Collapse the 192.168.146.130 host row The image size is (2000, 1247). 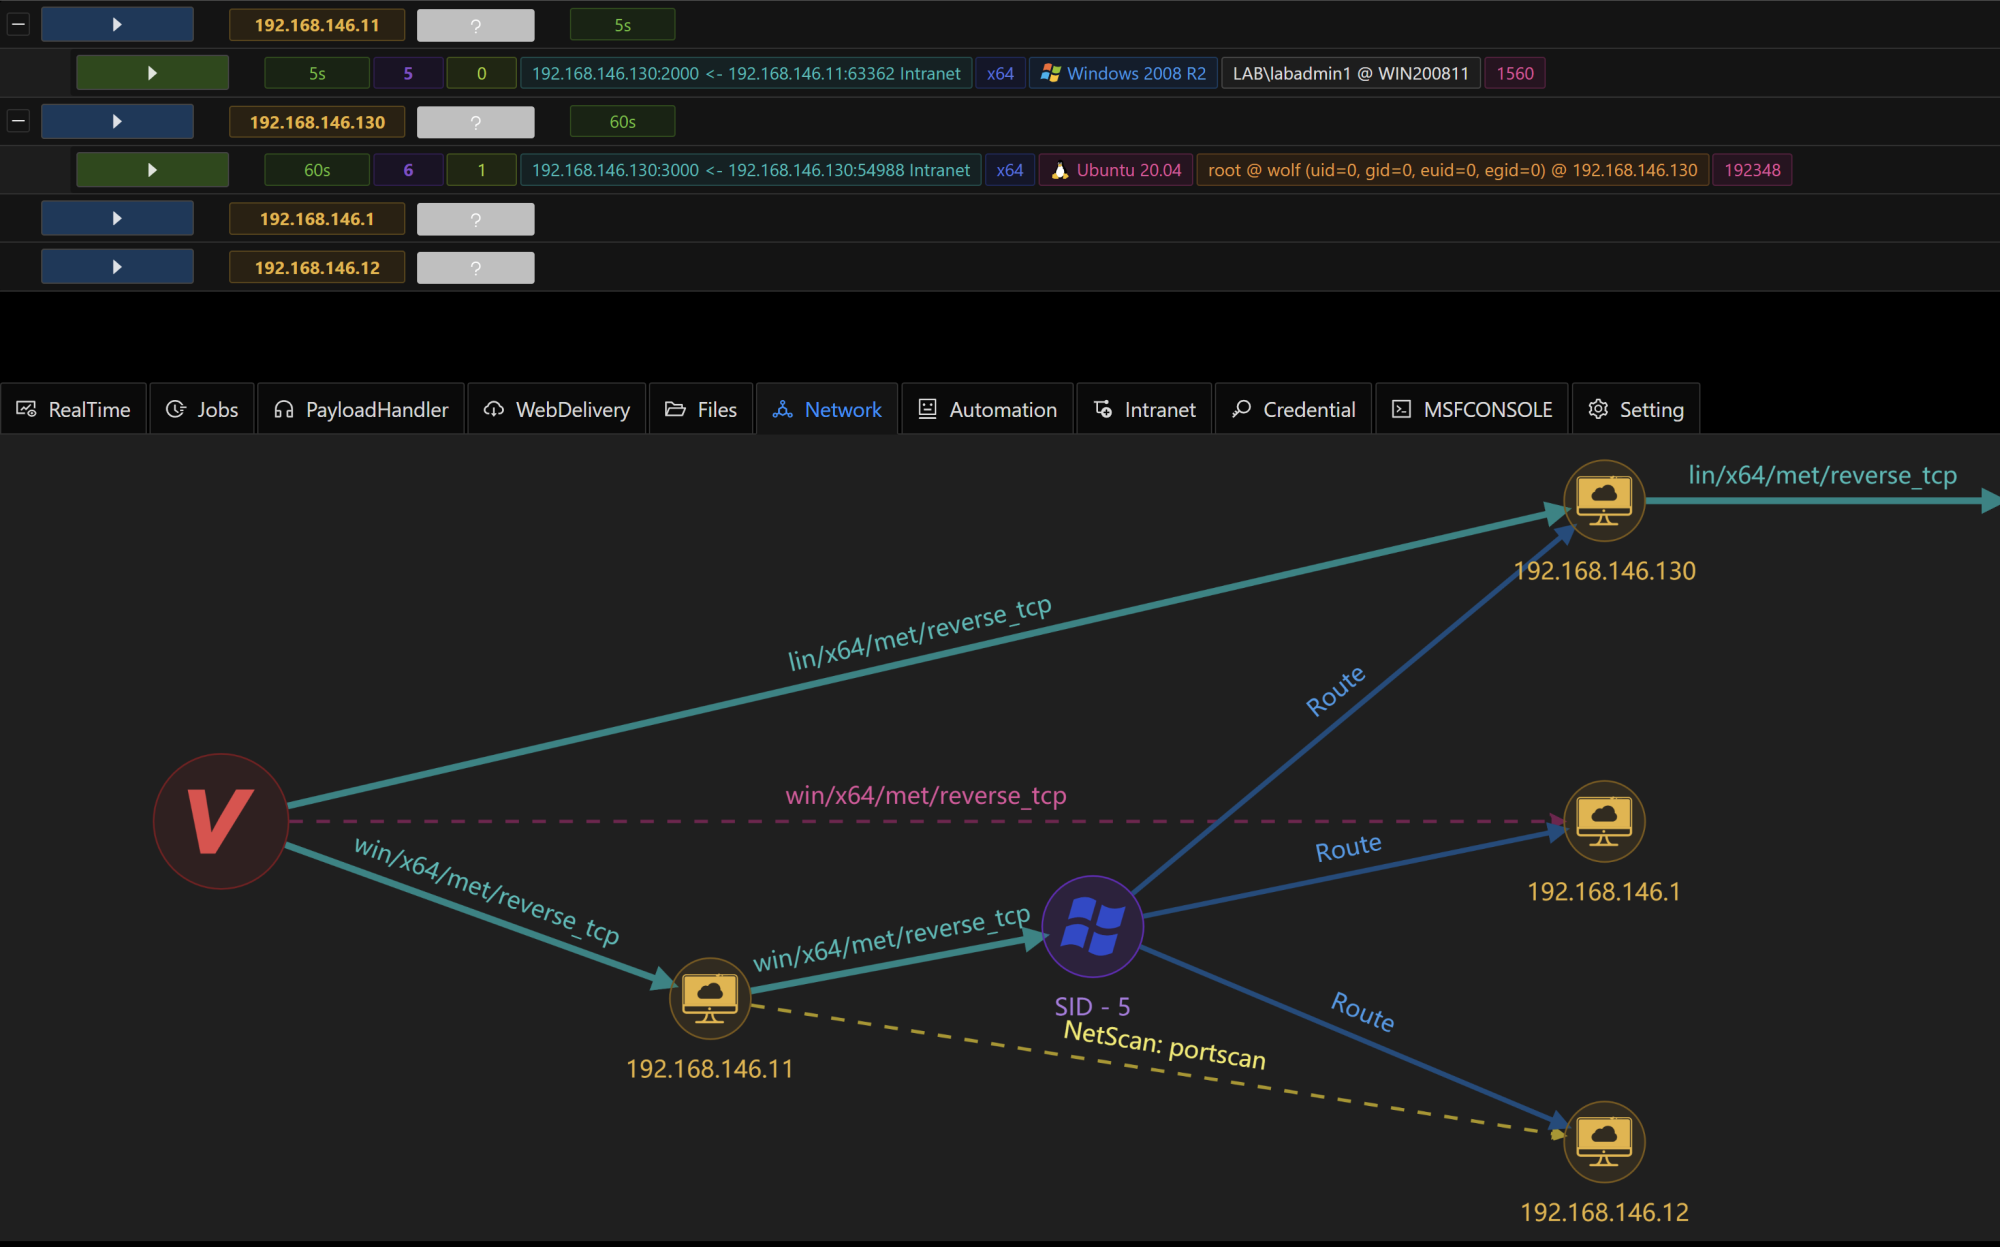pos(18,121)
